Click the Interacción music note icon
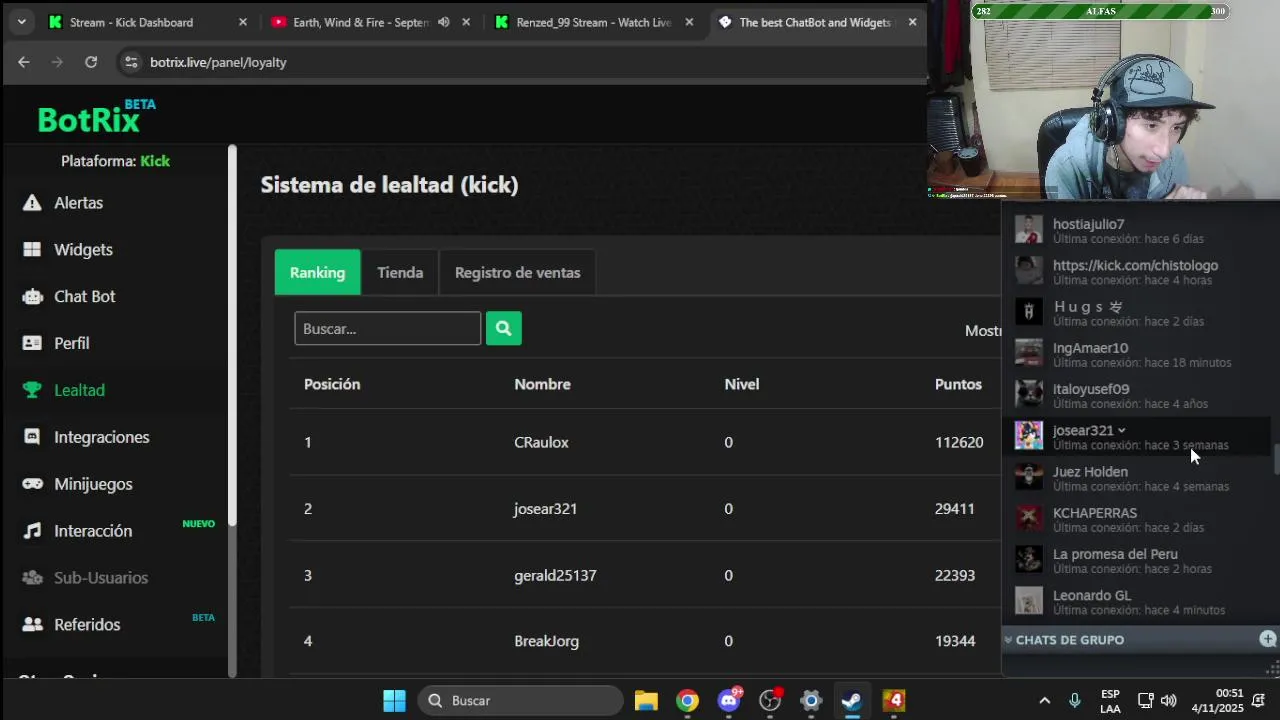Image resolution: width=1280 pixels, height=720 pixels. coord(32,531)
